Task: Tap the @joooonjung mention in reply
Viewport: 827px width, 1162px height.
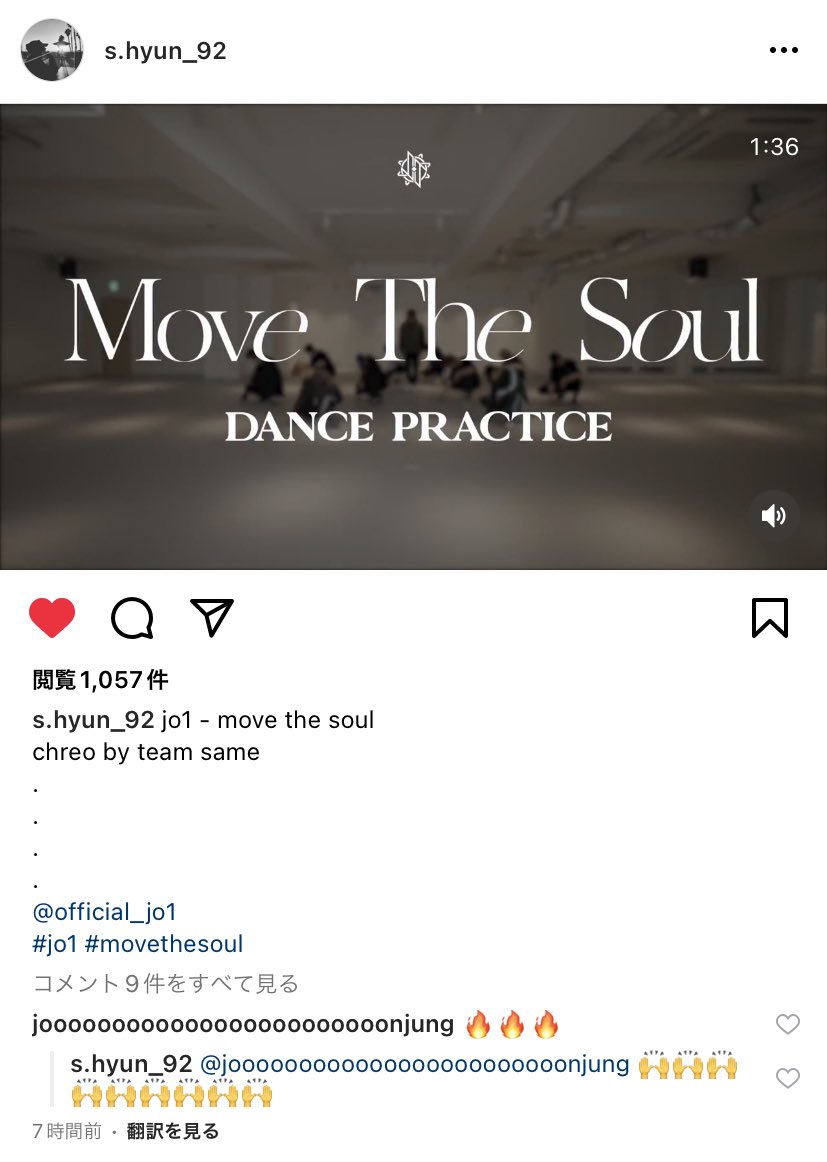Action: click(x=415, y=1064)
